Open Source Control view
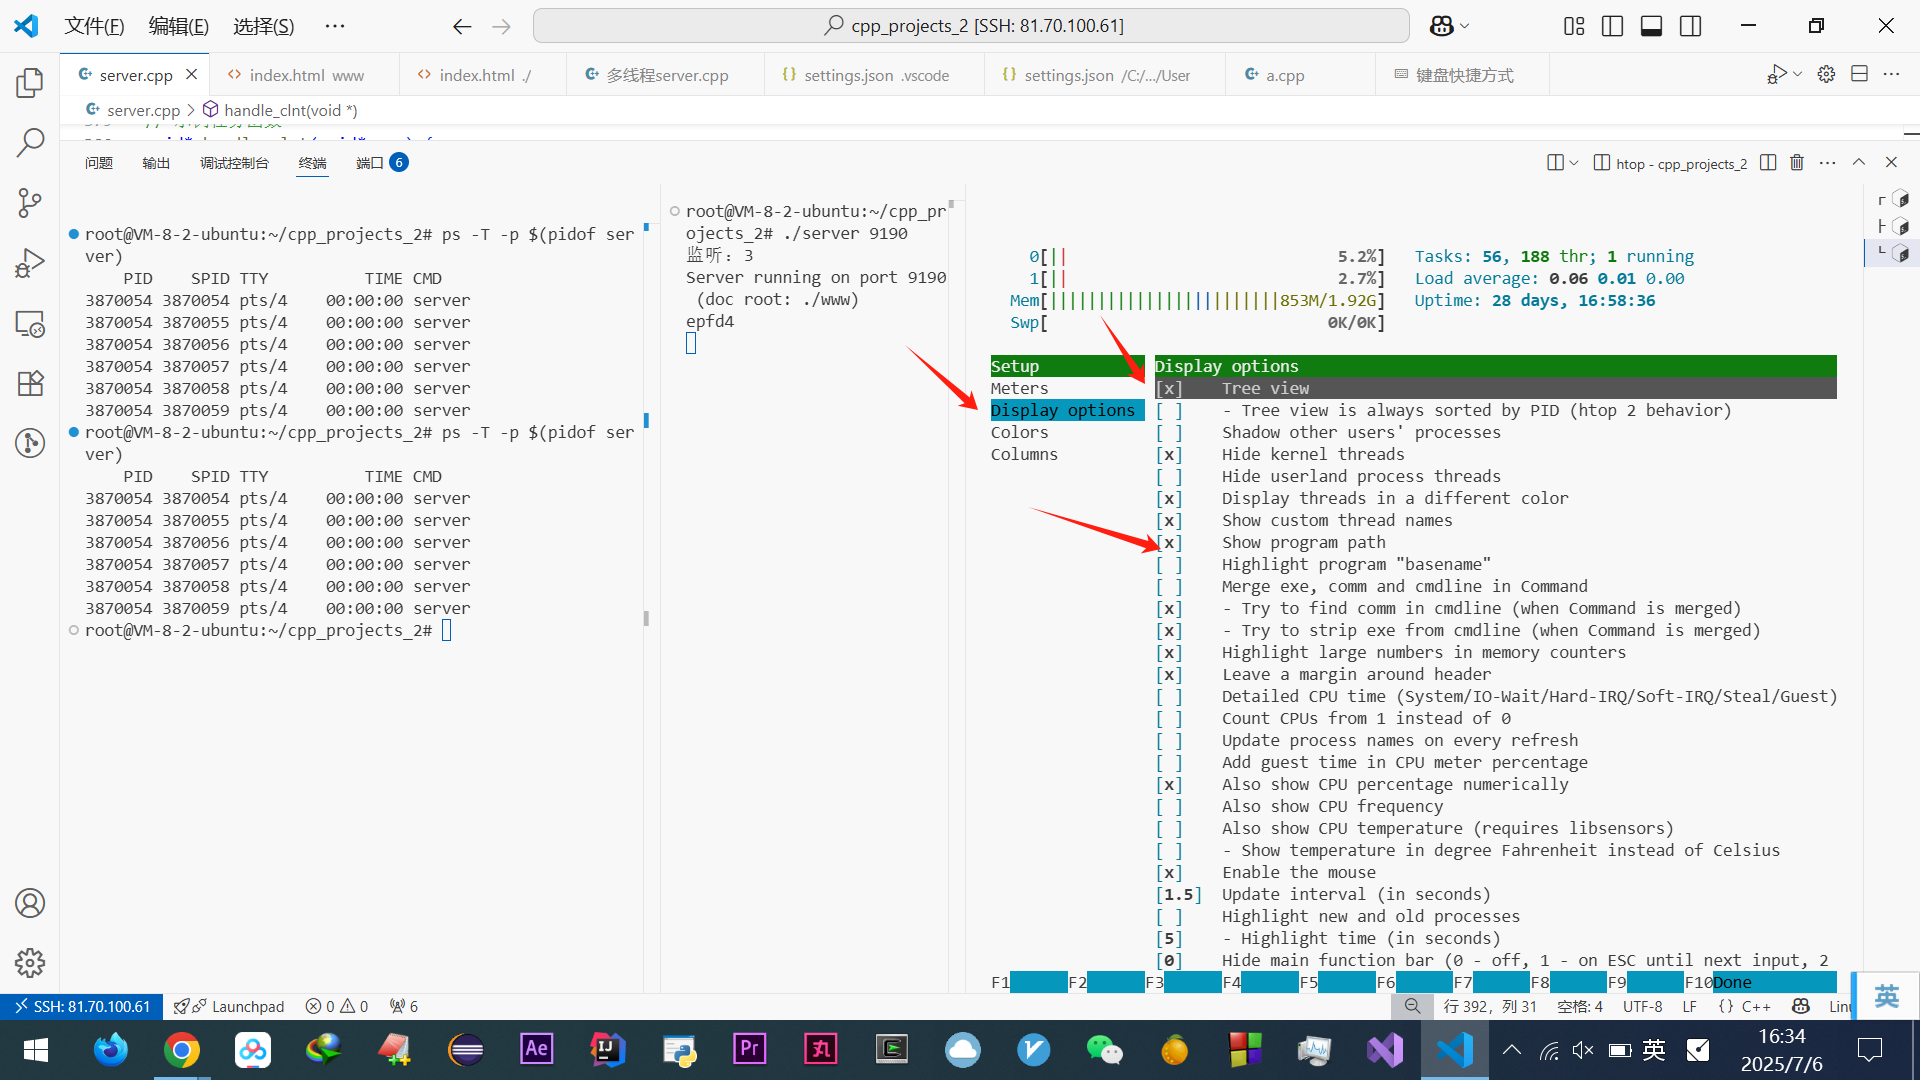The width and height of the screenshot is (1920, 1080). click(x=30, y=203)
